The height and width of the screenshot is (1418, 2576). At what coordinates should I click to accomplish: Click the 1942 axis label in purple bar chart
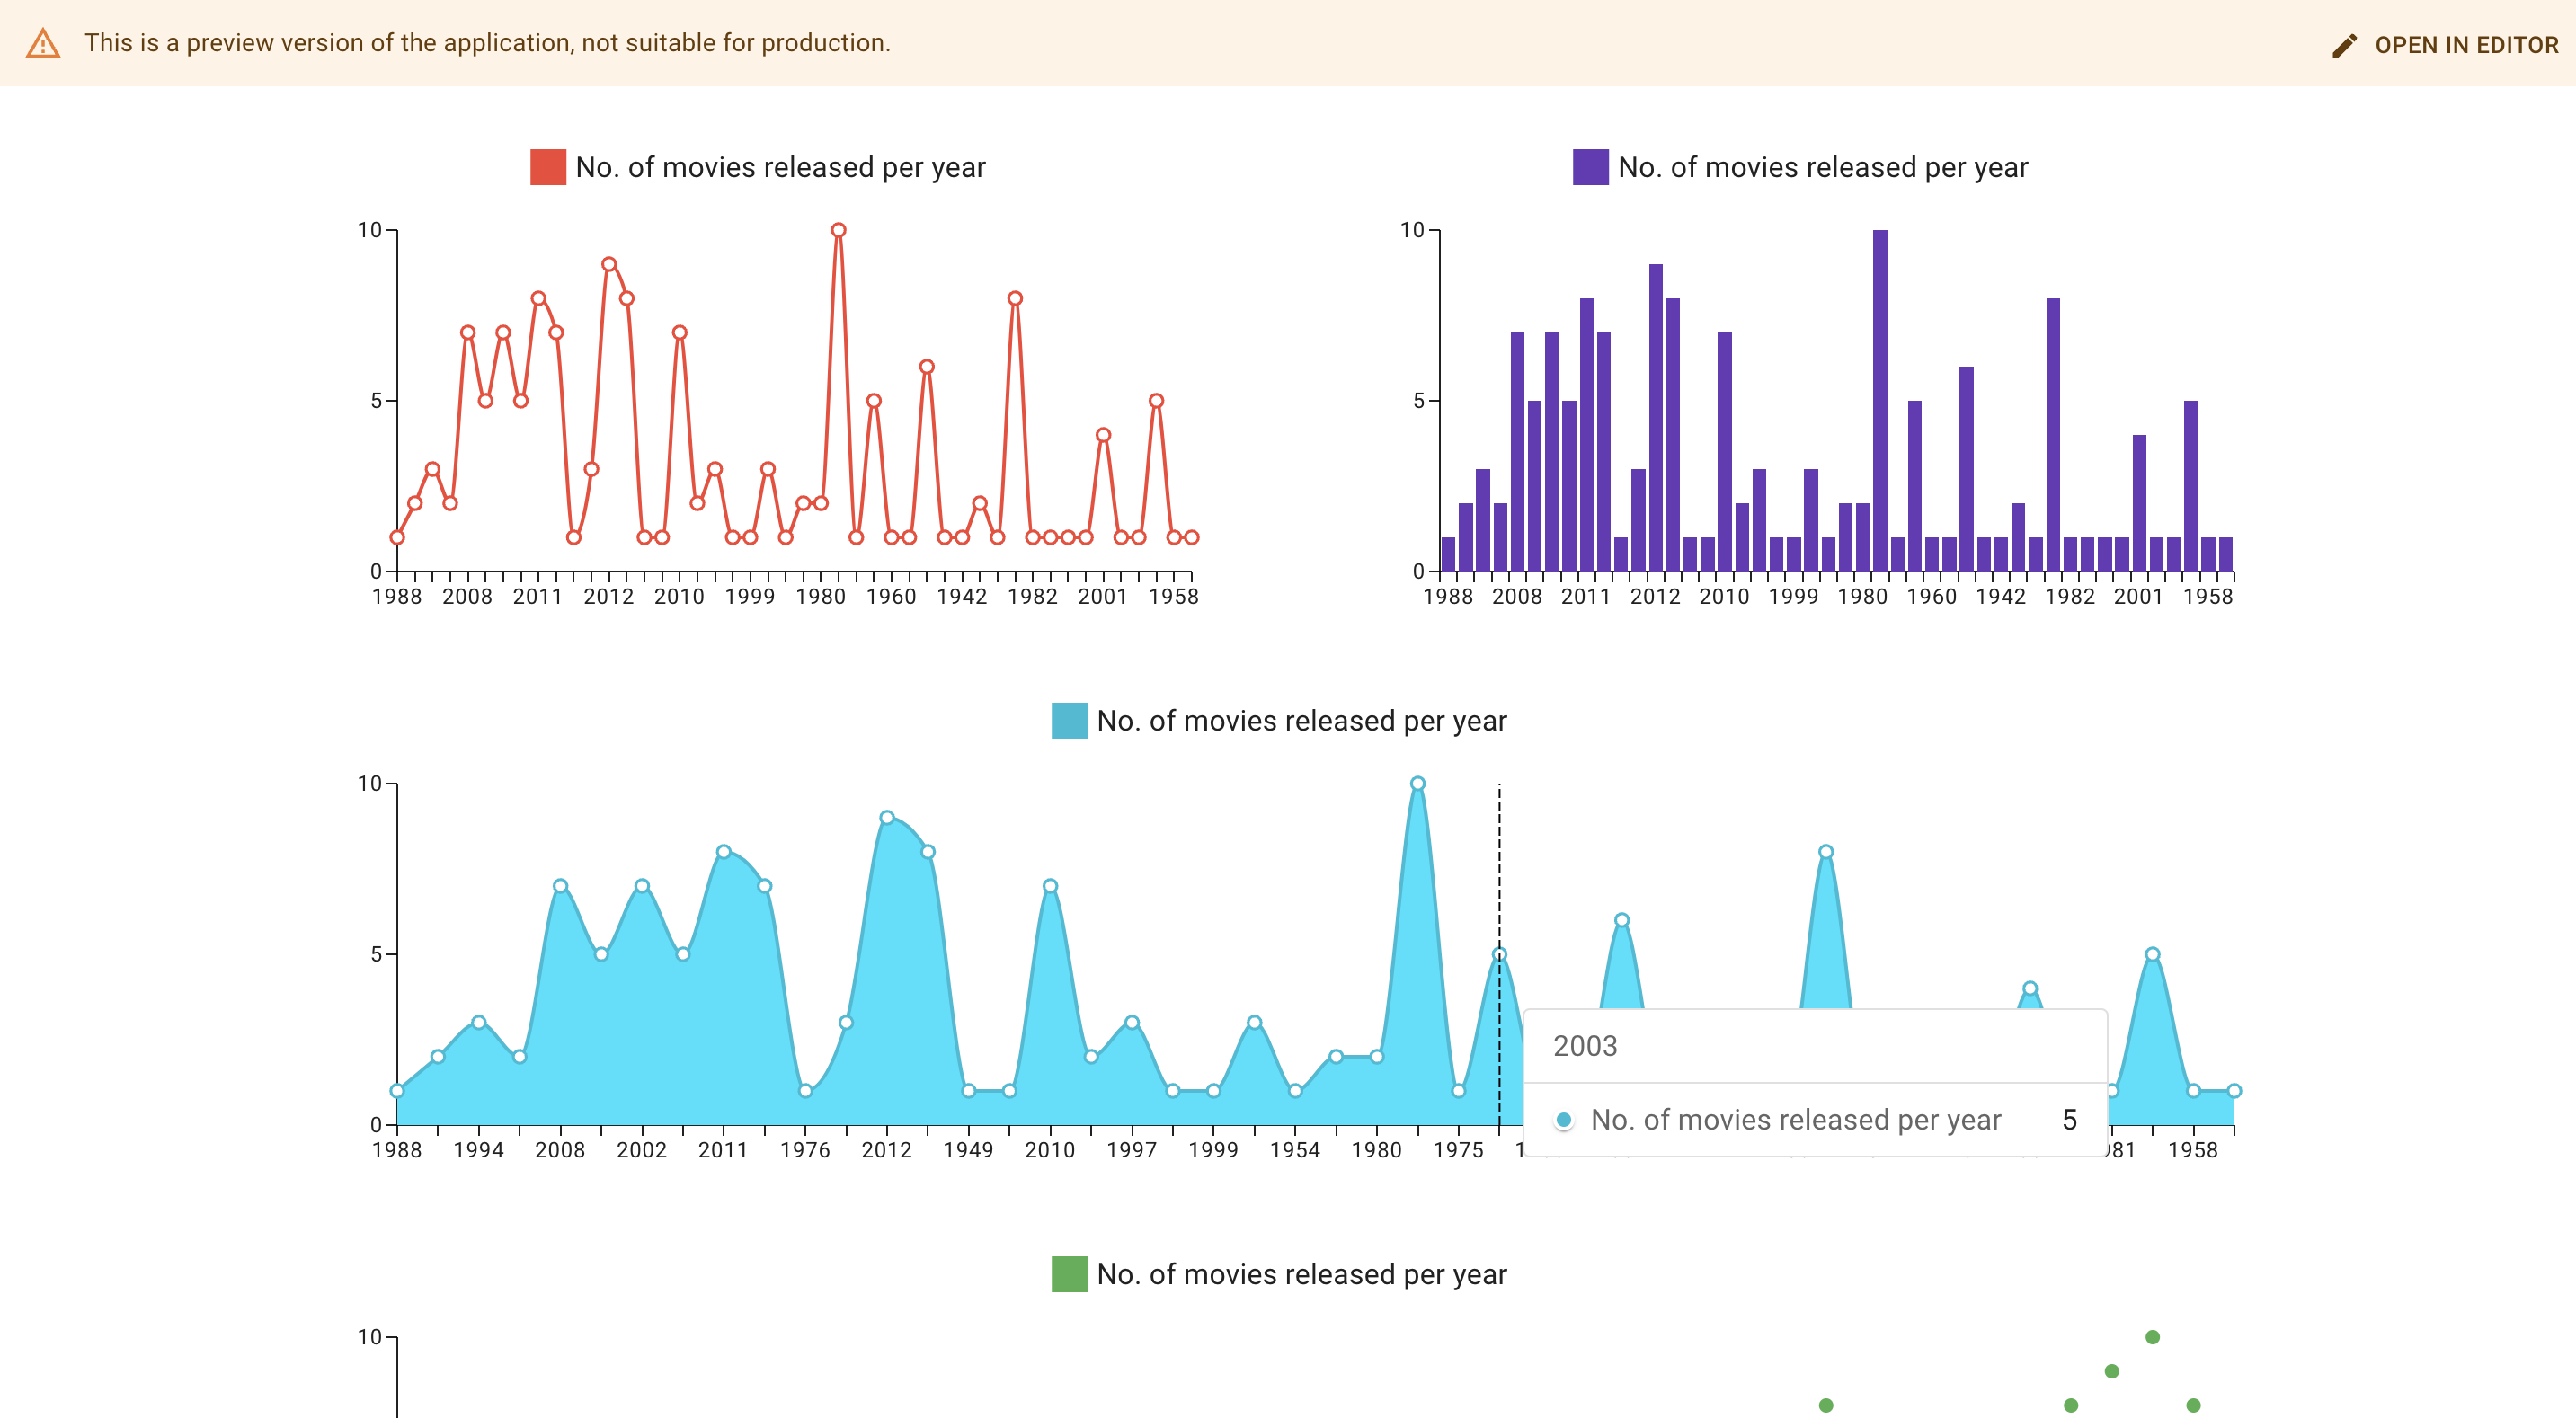(x=2000, y=596)
